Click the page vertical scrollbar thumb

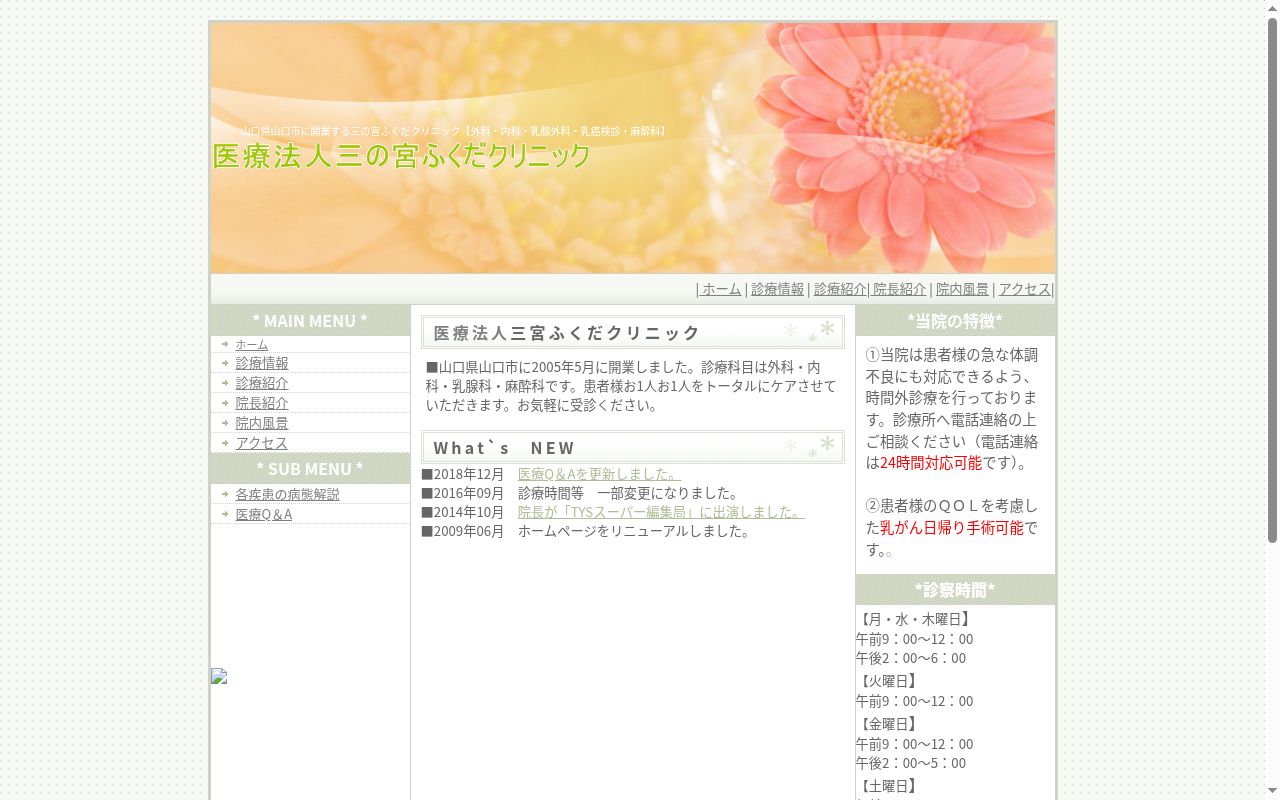pos(1272,280)
